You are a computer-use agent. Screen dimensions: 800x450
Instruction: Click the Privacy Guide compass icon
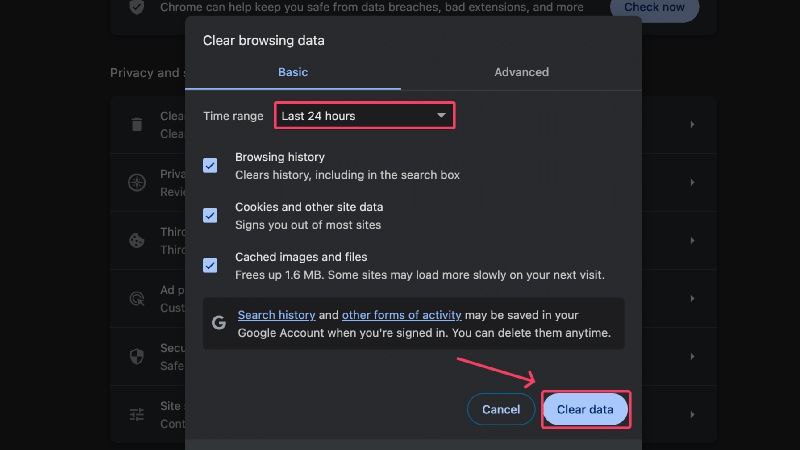(x=137, y=183)
